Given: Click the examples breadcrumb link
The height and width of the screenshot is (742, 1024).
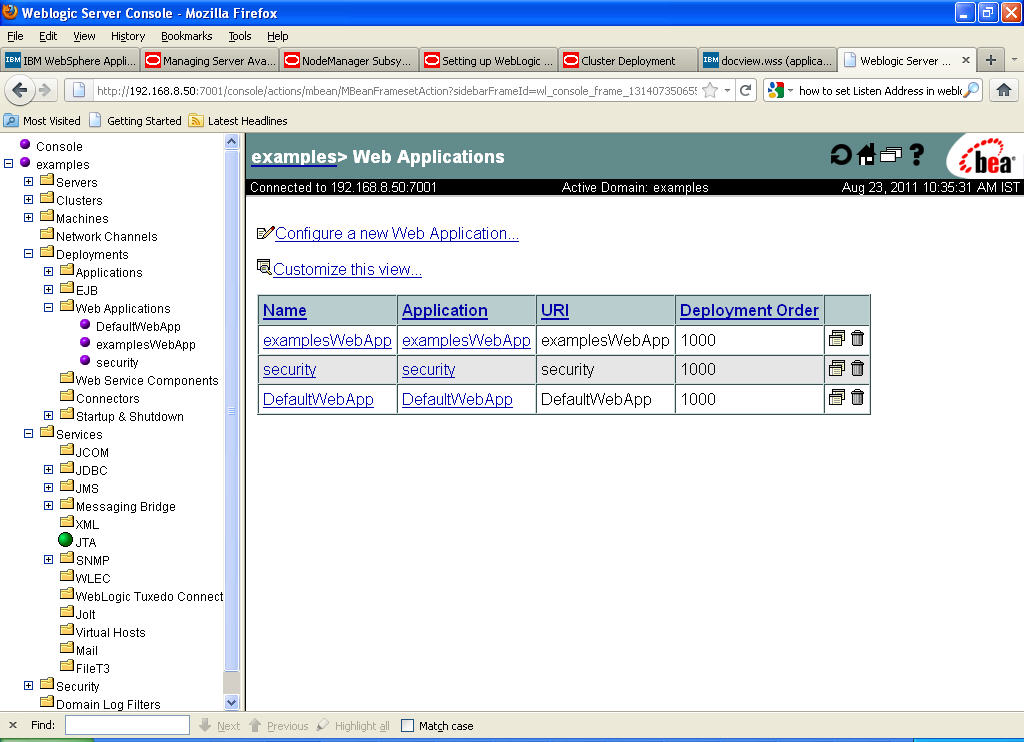Looking at the screenshot, I should pyautogui.click(x=294, y=157).
